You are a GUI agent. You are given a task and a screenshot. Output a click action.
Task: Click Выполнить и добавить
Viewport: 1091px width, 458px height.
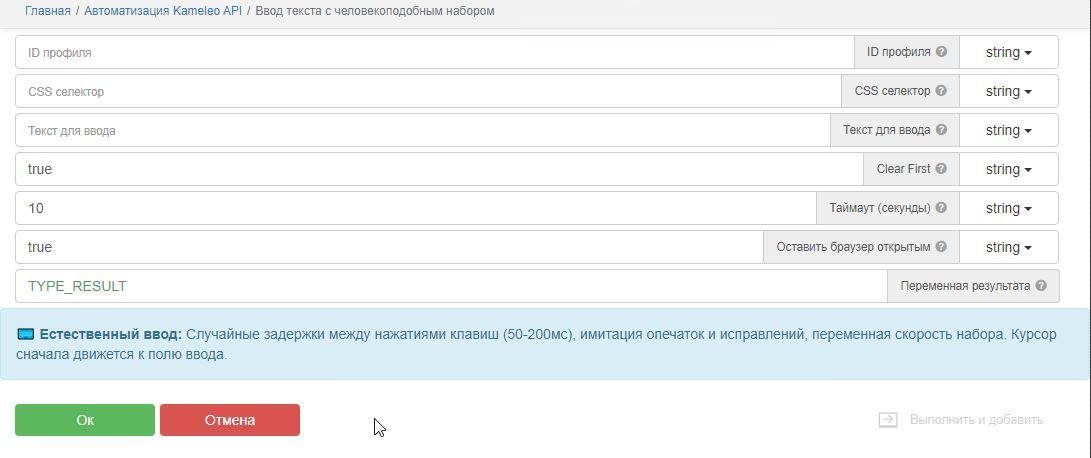(x=976, y=420)
